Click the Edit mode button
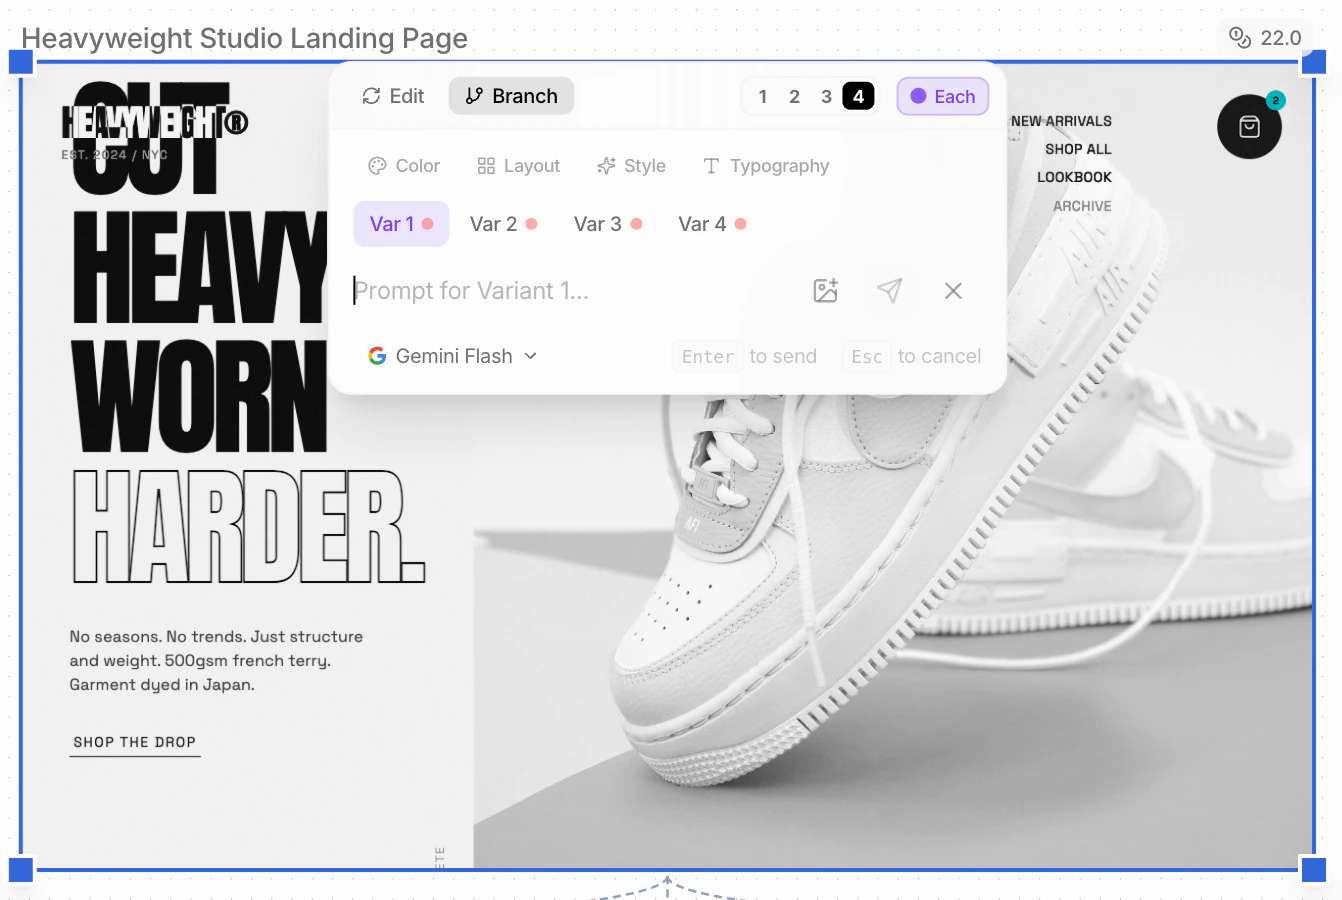Viewport: 1342px width, 900px height. tap(392, 96)
